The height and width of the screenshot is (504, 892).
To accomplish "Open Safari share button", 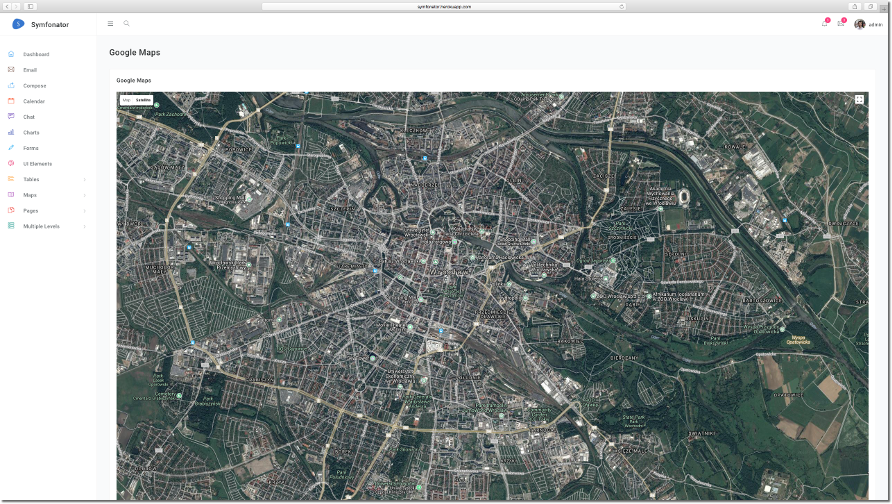I will pyautogui.click(x=854, y=7).
